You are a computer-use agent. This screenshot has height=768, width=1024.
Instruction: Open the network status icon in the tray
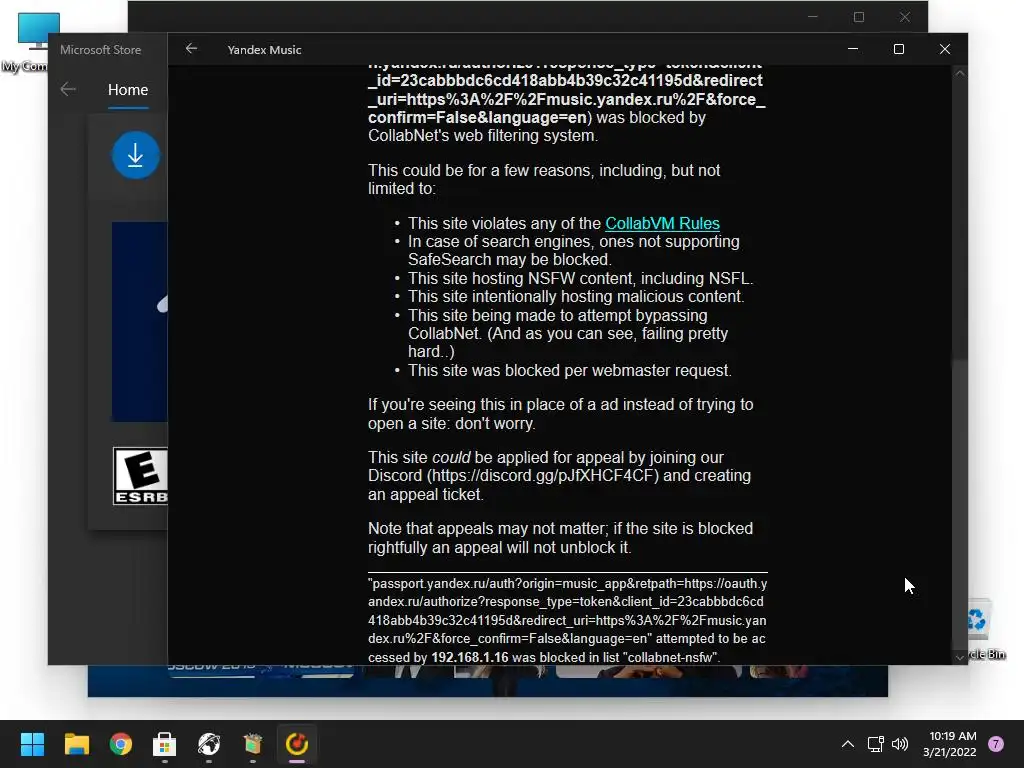click(875, 744)
